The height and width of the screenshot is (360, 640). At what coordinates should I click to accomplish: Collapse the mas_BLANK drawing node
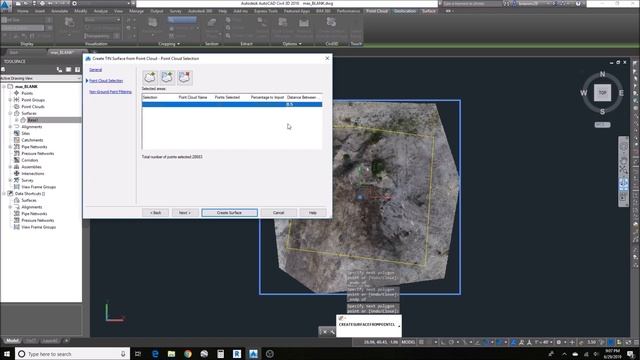pyautogui.click(x=4, y=87)
